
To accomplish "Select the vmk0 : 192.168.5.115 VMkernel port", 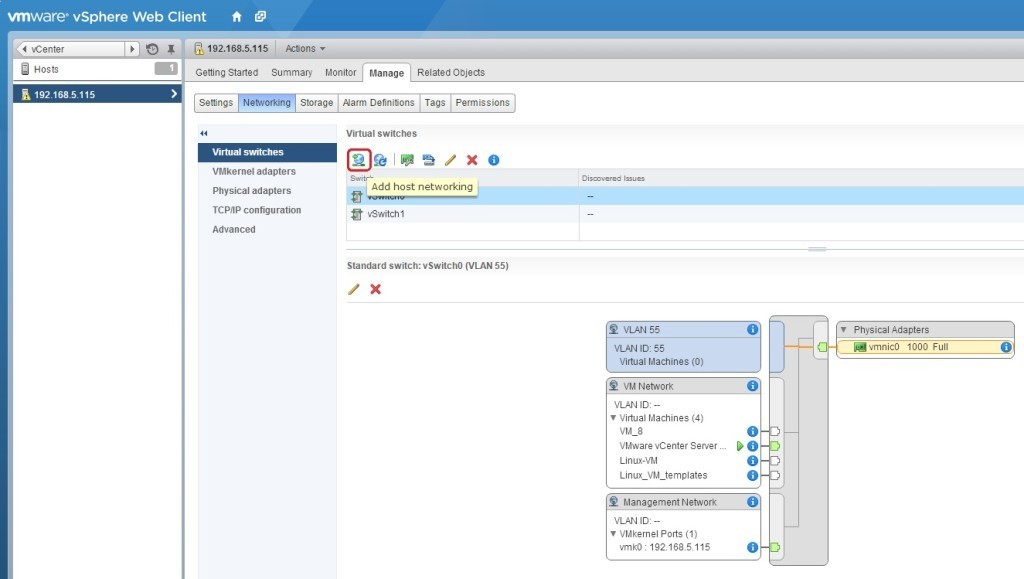I will pyautogui.click(x=664, y=548).
